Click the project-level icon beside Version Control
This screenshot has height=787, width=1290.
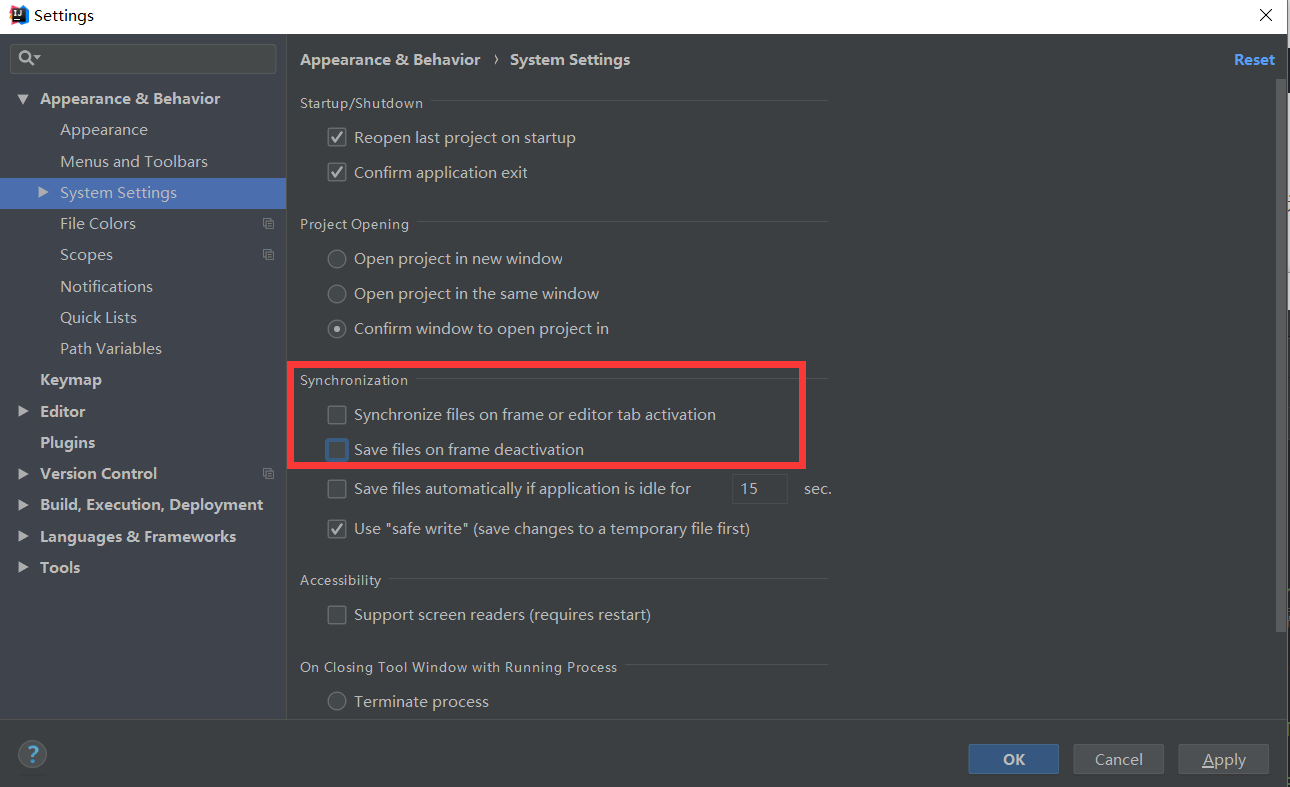point(268,474)
